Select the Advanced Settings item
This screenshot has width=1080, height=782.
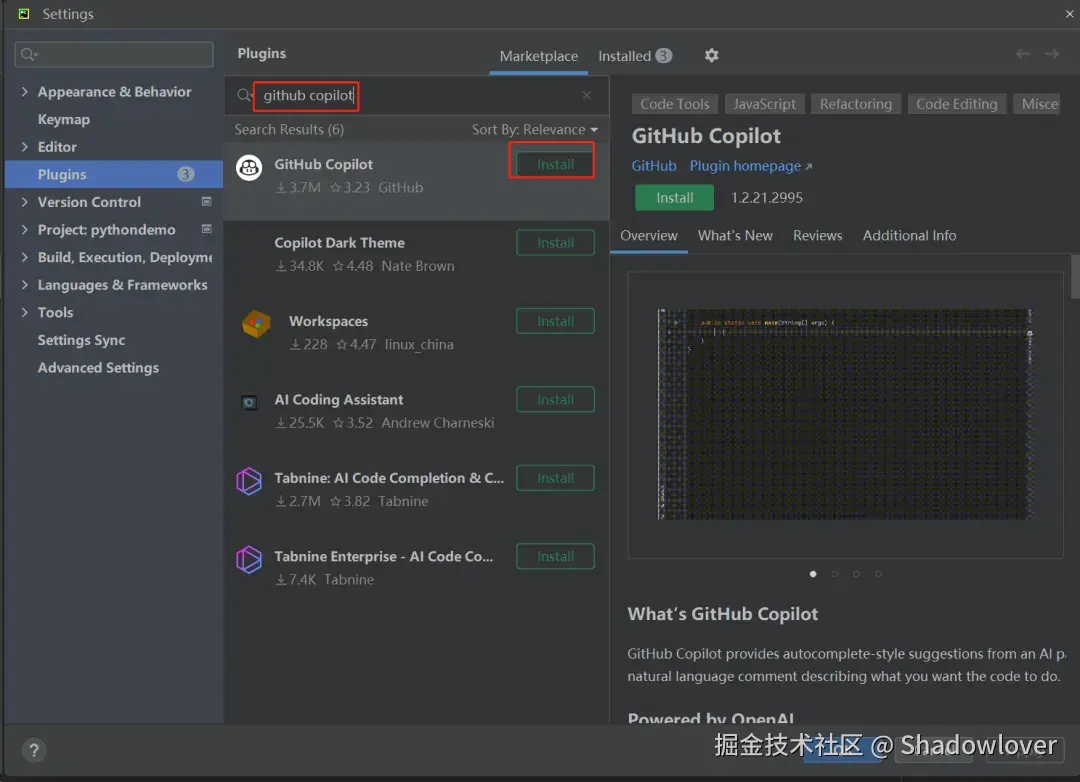tap(98, 367)
